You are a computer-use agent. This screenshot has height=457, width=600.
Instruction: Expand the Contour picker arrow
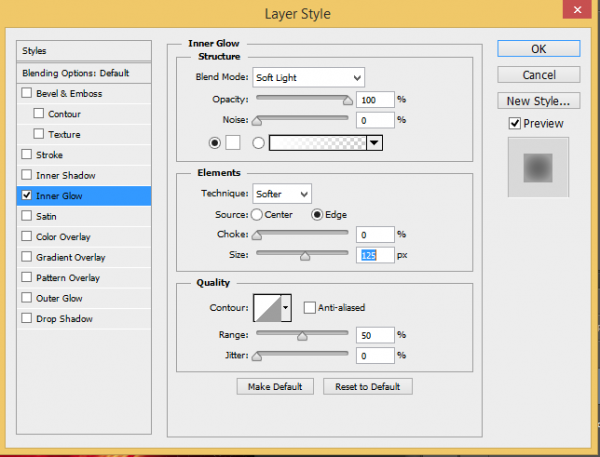[286, 309]
